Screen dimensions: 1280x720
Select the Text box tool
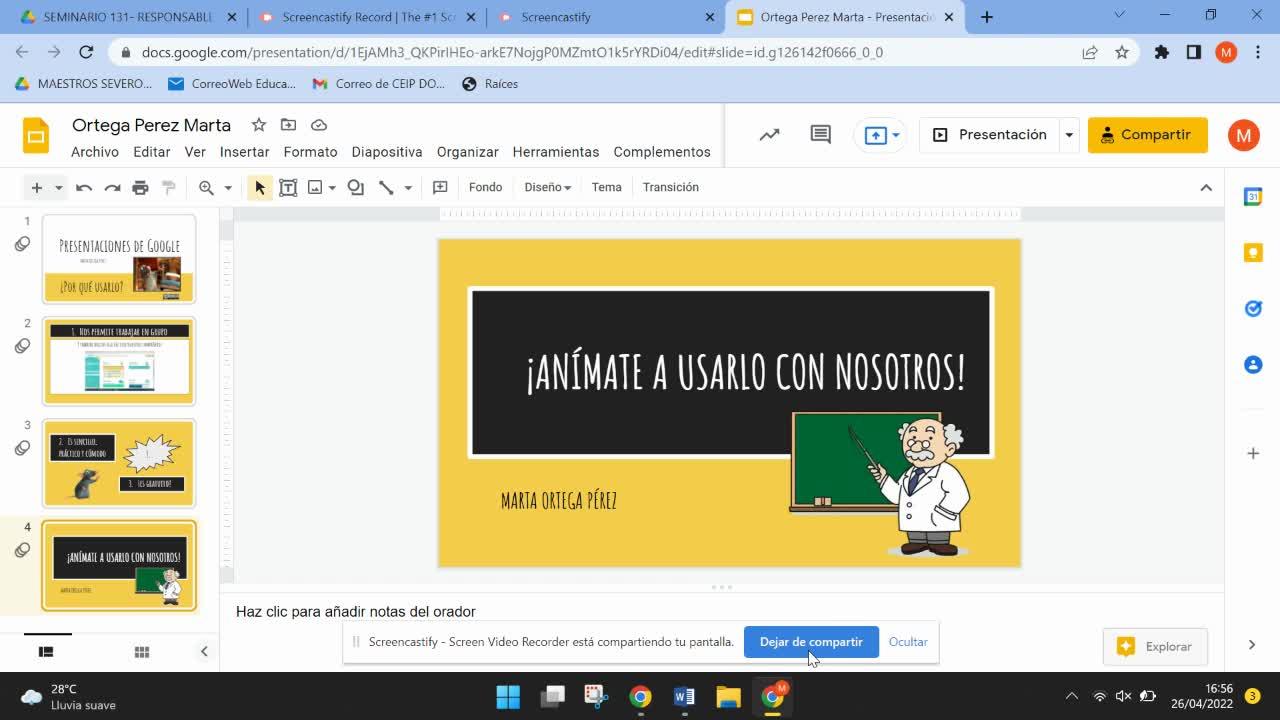point(288,188)
